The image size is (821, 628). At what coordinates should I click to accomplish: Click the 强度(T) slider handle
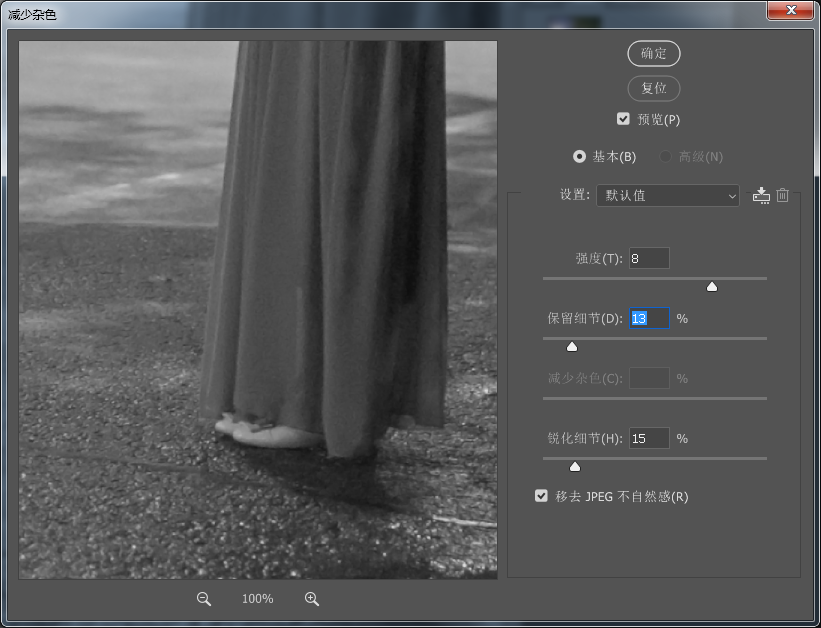pyautogui.click(x=712, y=286)
